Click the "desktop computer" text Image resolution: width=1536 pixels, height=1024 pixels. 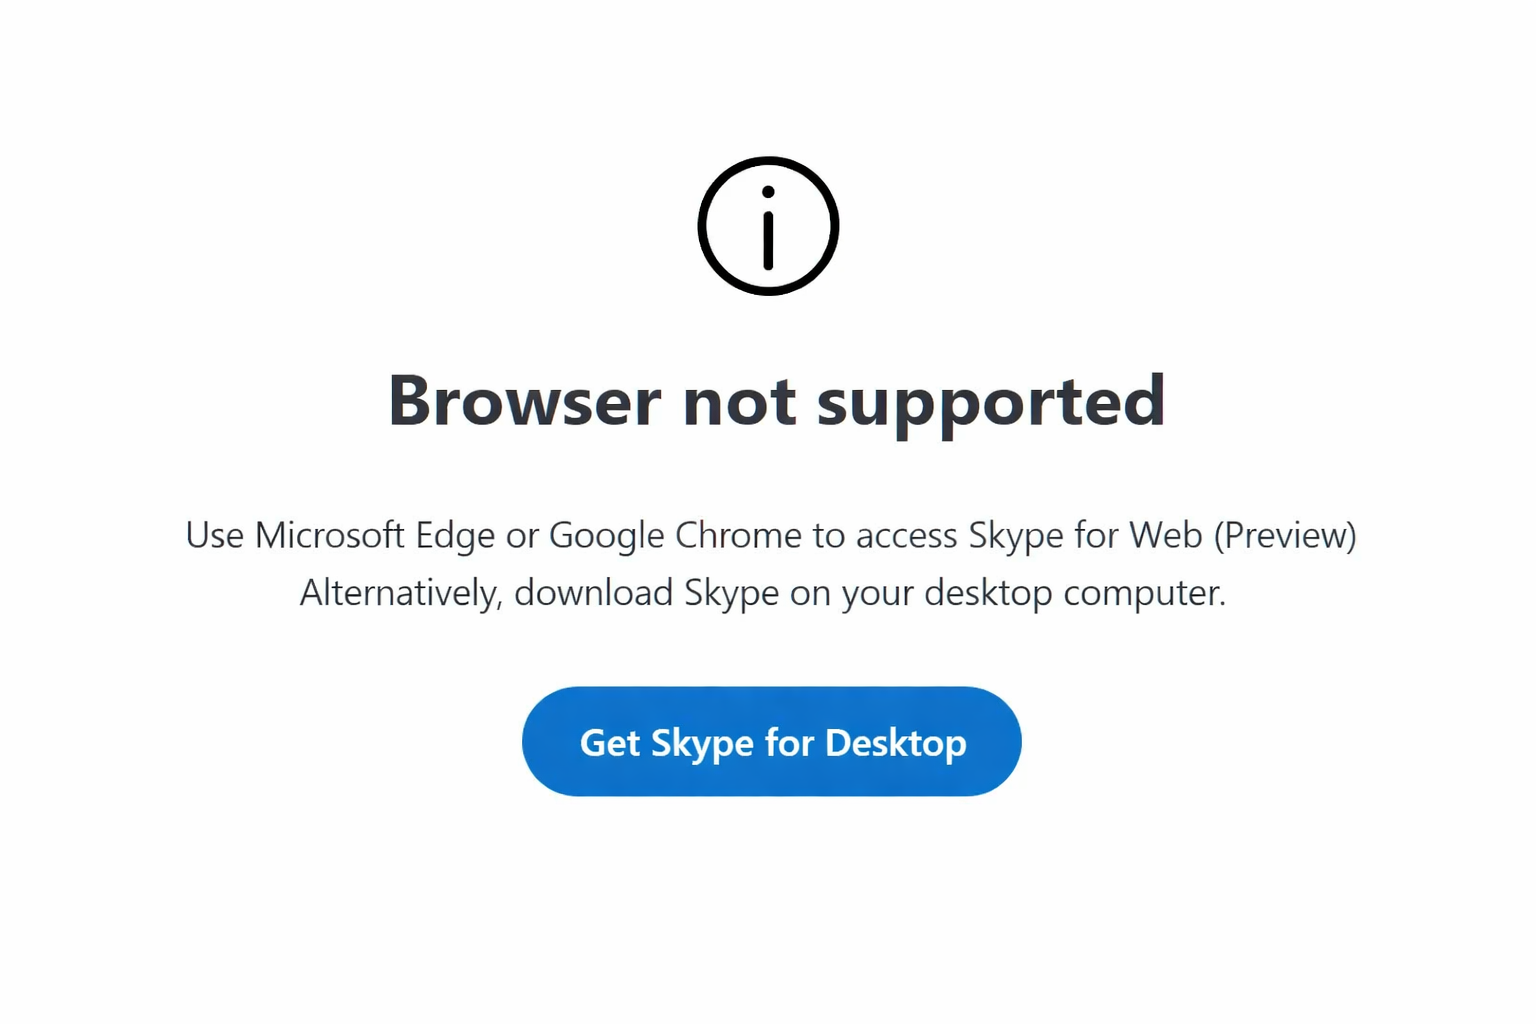[x=1074, y=593]
